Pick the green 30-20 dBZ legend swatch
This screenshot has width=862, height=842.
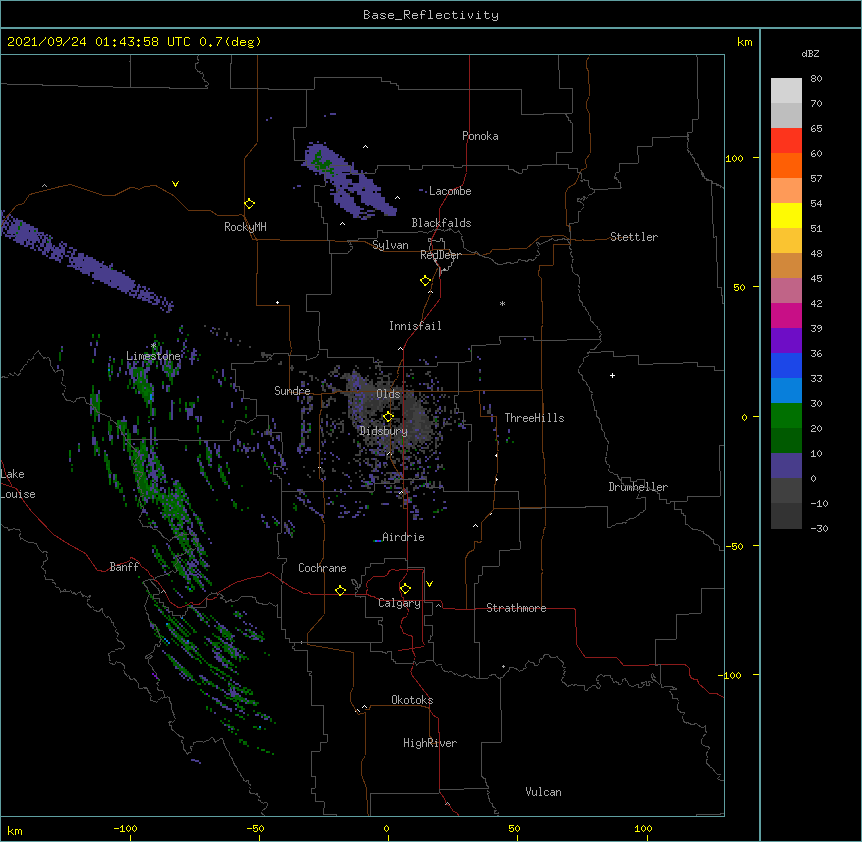click(786, 416)
